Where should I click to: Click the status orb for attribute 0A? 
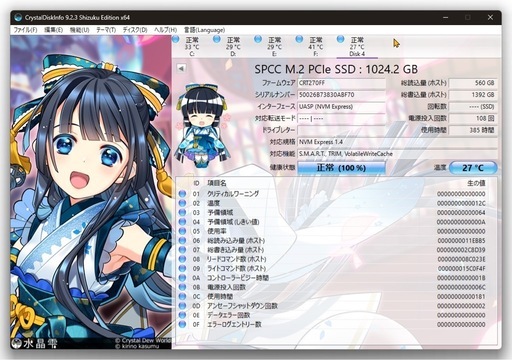pyautogui.click(x=182, y=278)
